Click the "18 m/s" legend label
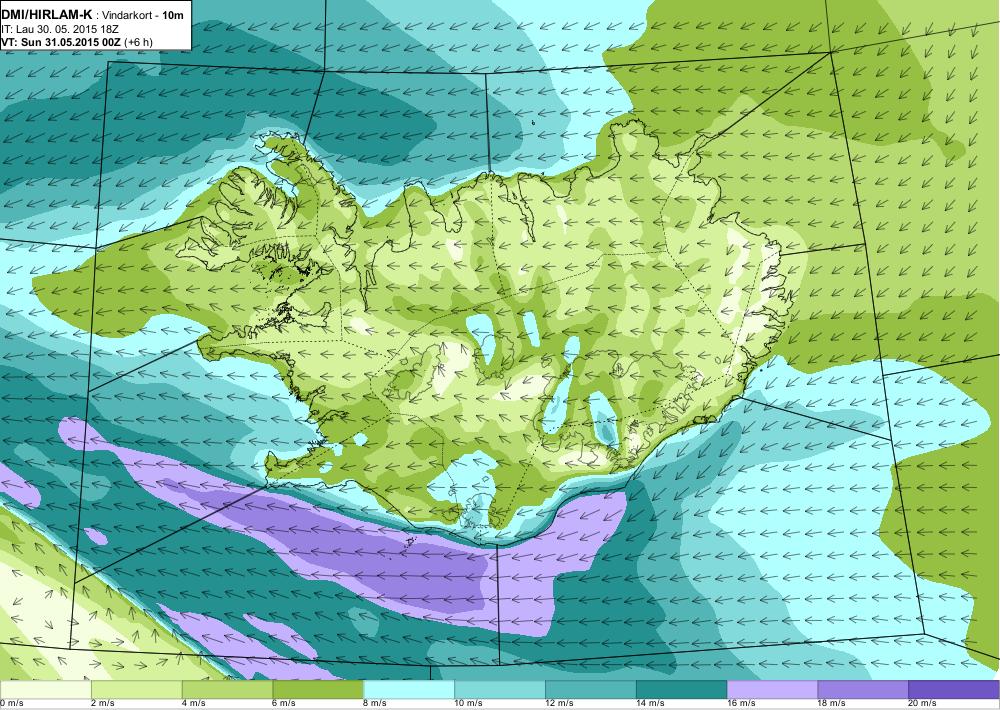This screenshot has width=1000, height=710. pos(832,703)
